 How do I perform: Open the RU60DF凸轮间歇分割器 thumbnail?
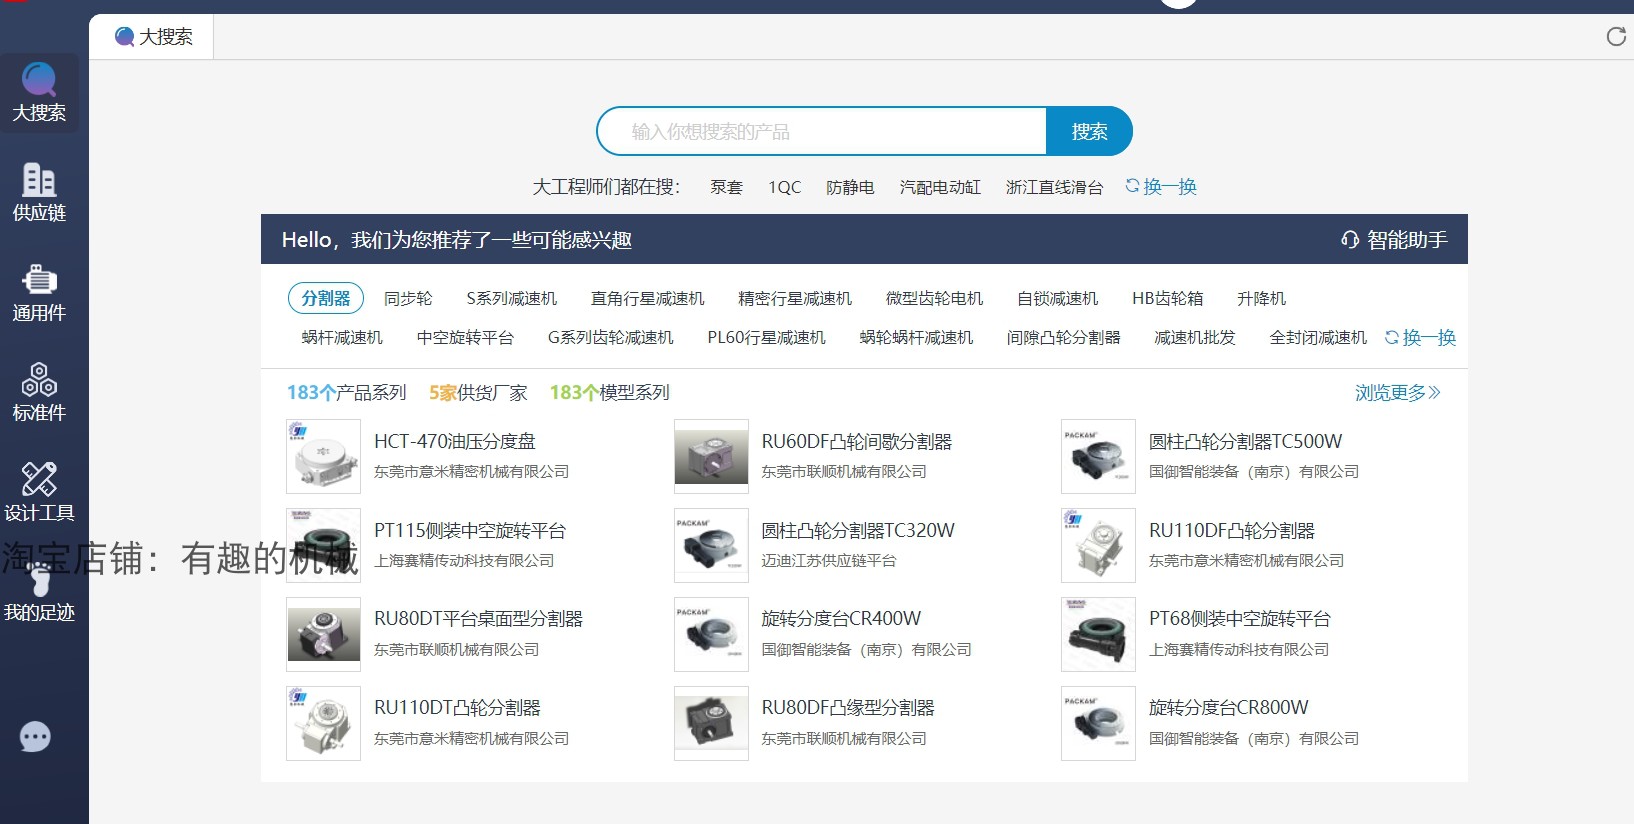tap(711, 456)
